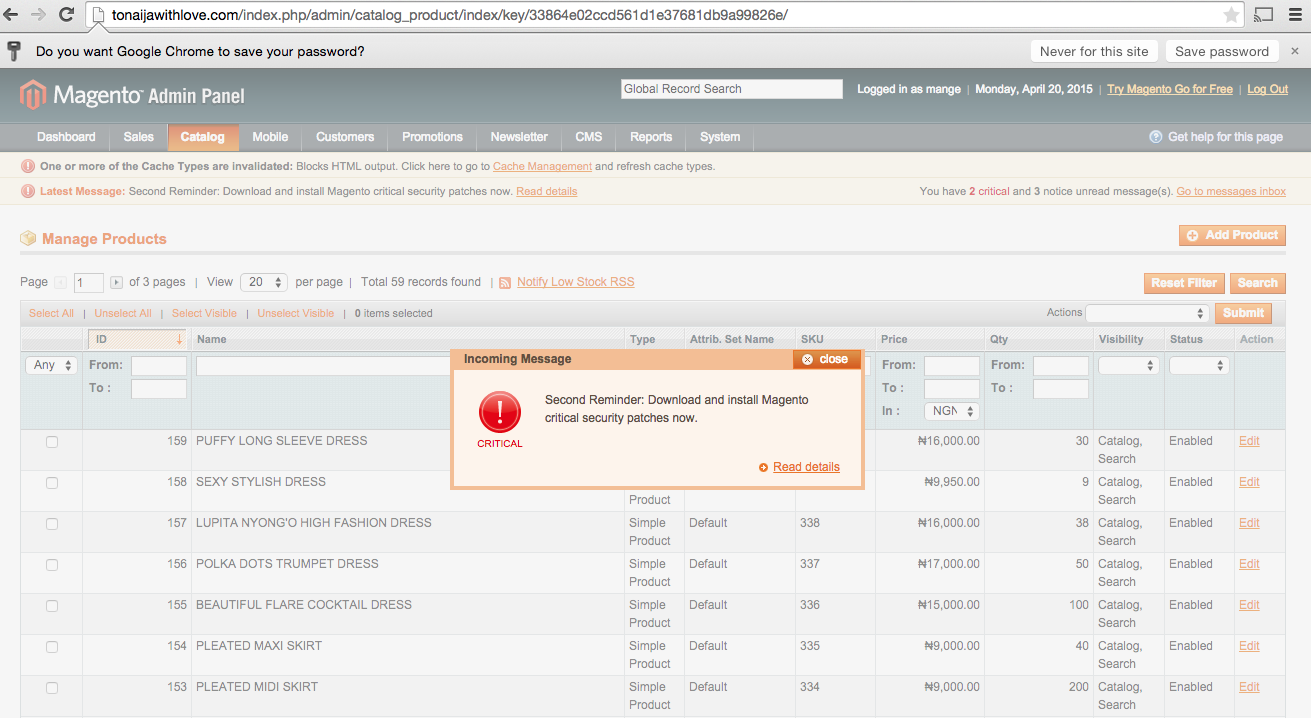The image size is (1311, 718).
Task: Click the red CRITICAL alert icon
Action: tap(499, 412)
